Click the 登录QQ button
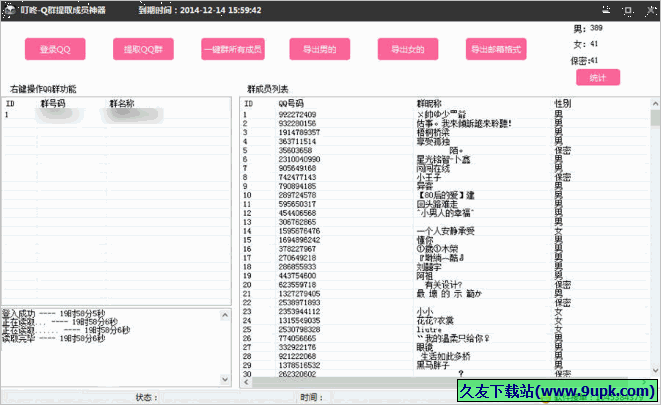Image resolution: width=661 pixels, height=405 pixels. point(55,49)
